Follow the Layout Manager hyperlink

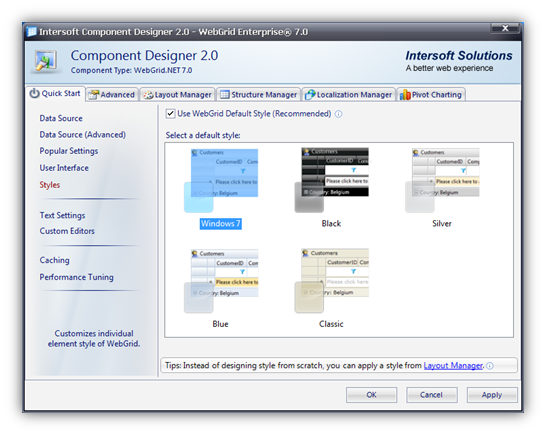point(453,366)
